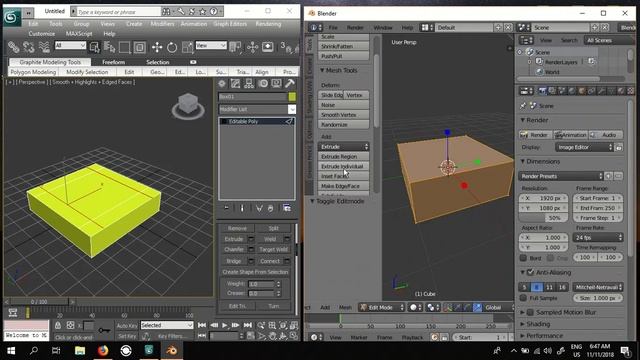The width and height of the screenshot is (640, 360).
Task: Switch to the Freeform ribbon tab
Action: click(x=113, y=62)
